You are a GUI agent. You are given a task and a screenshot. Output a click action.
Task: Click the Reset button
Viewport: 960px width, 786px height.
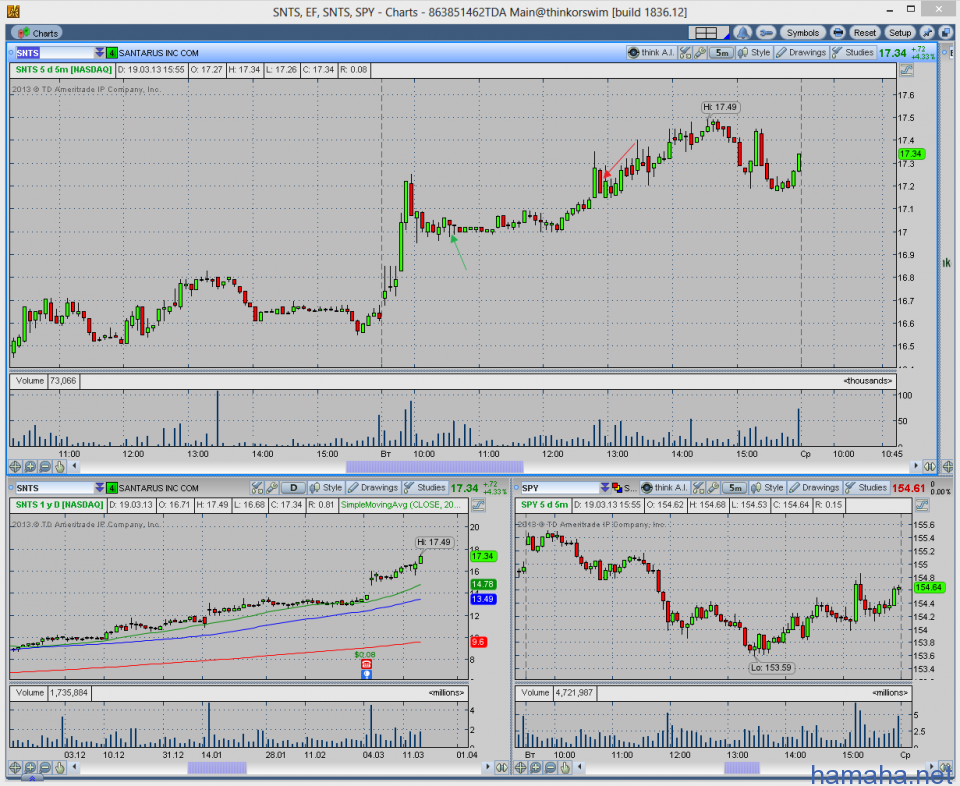(x=864, y=33)
